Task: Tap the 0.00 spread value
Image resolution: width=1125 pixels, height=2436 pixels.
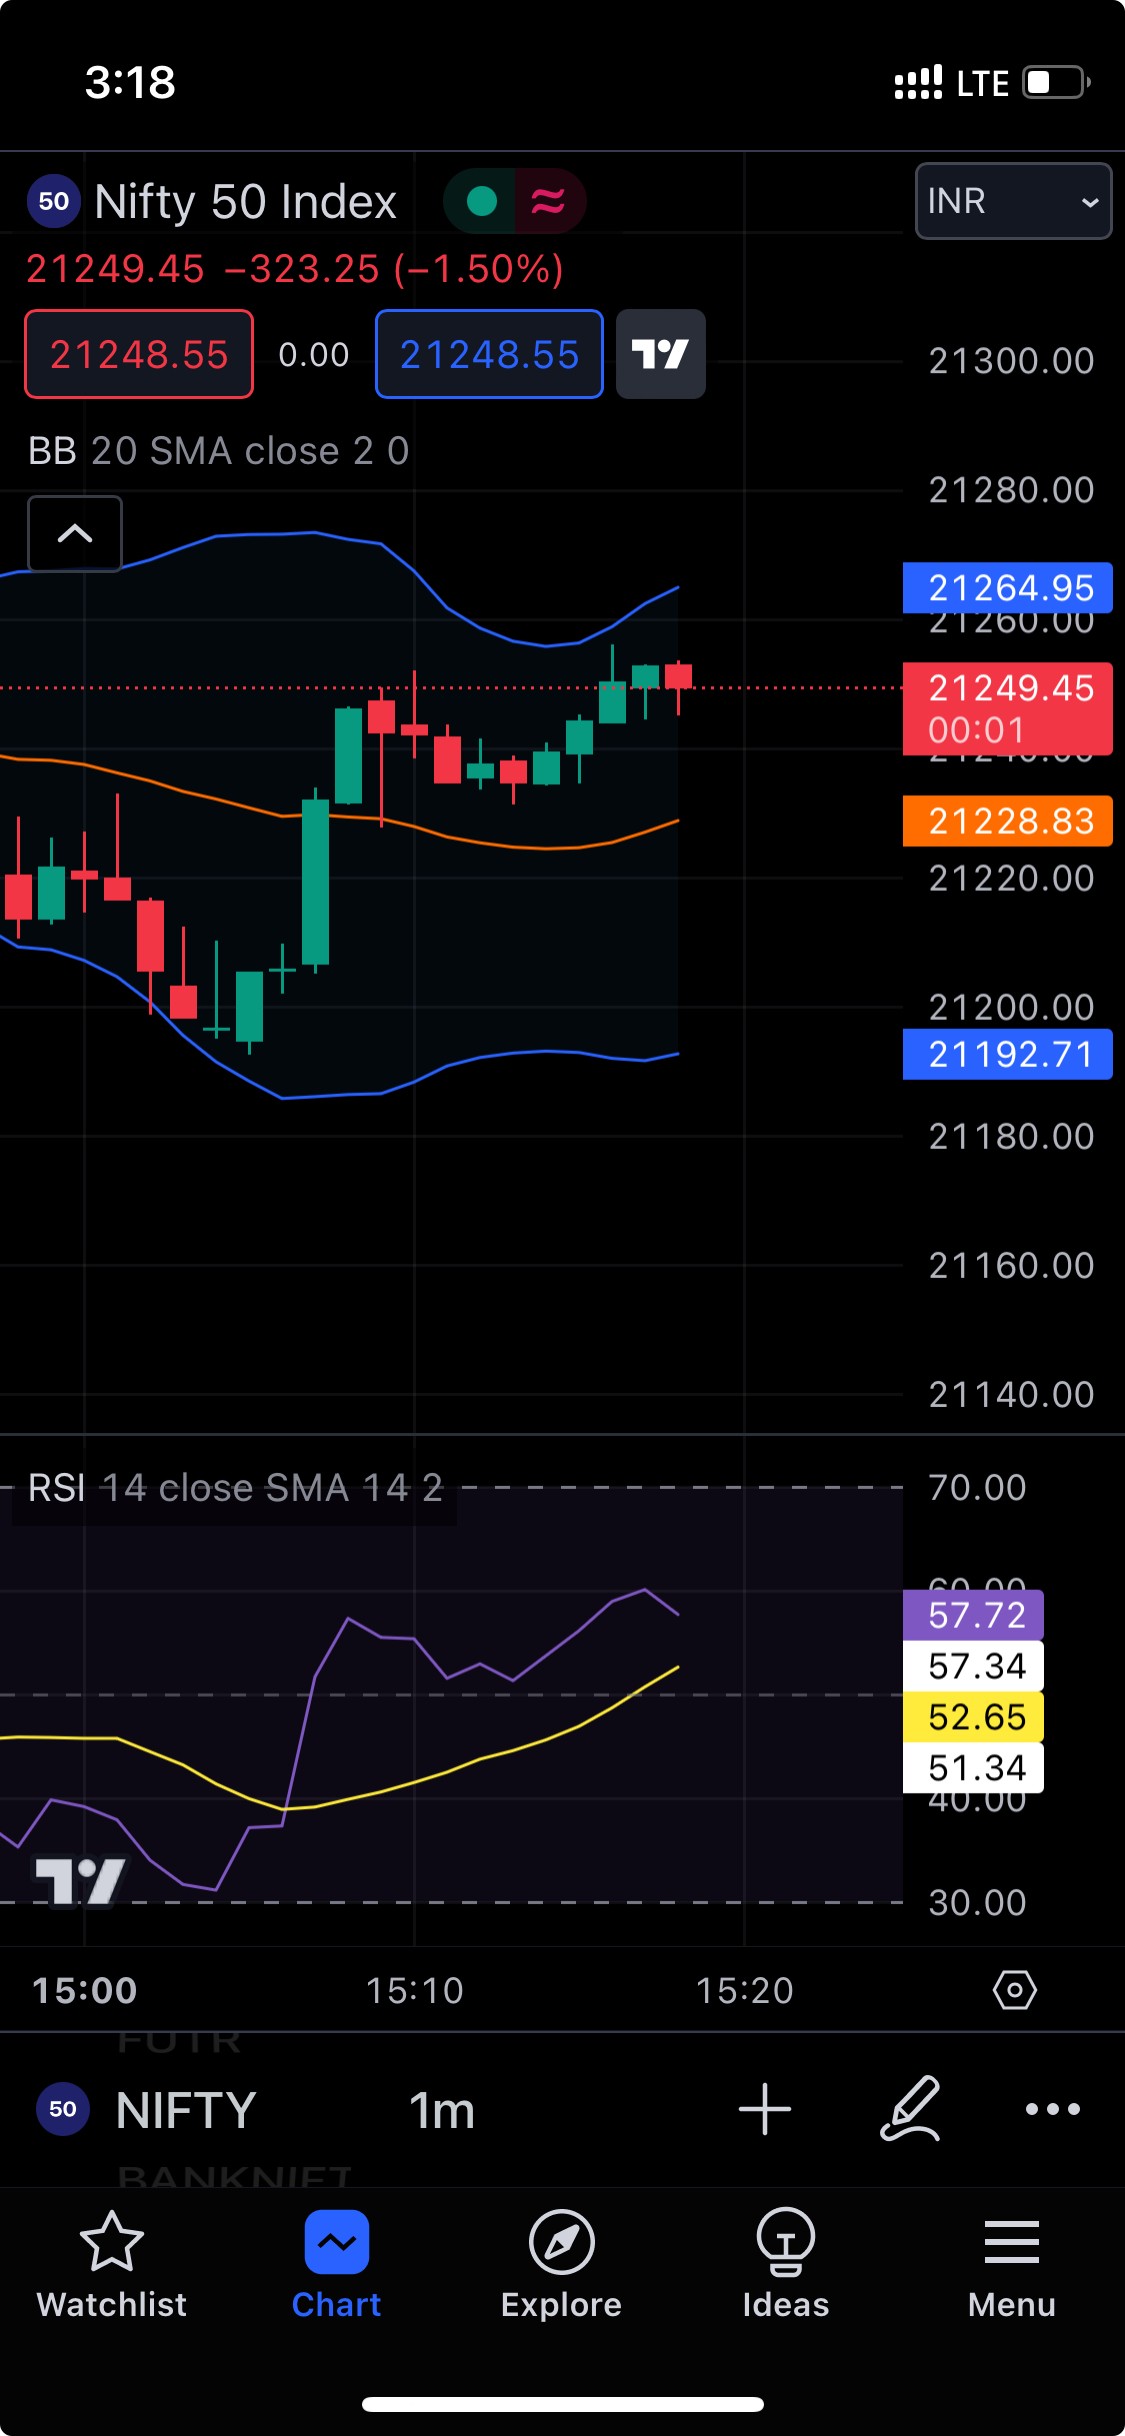Action: click(314, 354)
